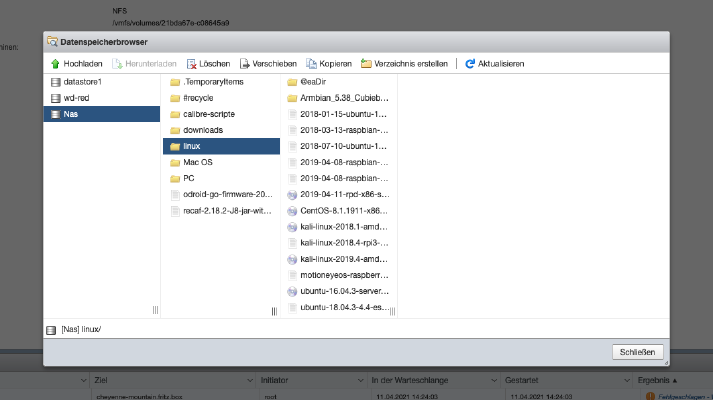
Task: Click the Kopieren copy icon
Action: coord(311,64)
